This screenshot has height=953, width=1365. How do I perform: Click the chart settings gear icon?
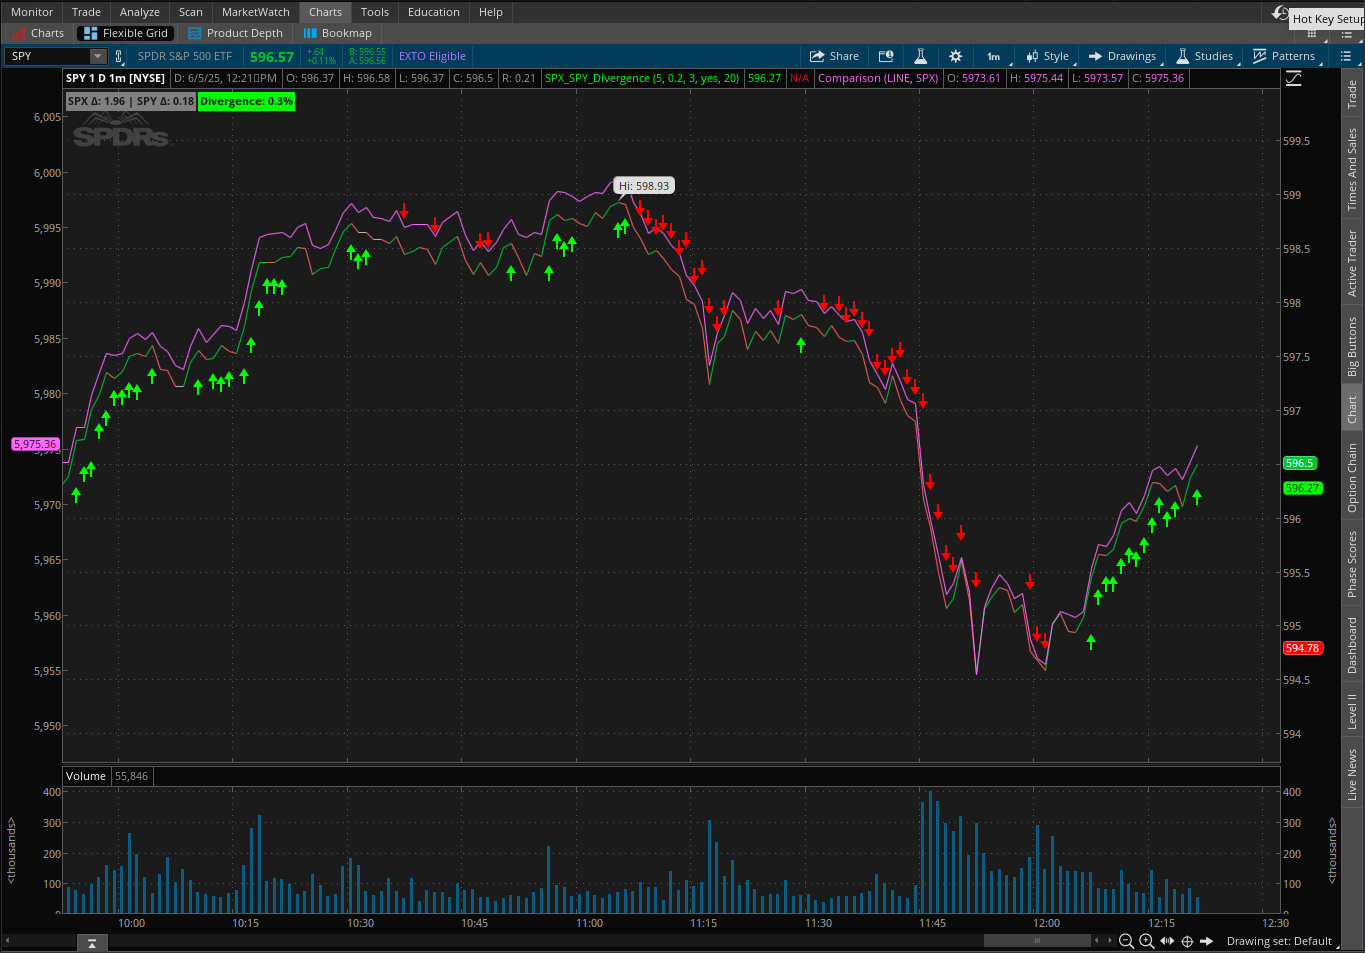click(955, 56)
